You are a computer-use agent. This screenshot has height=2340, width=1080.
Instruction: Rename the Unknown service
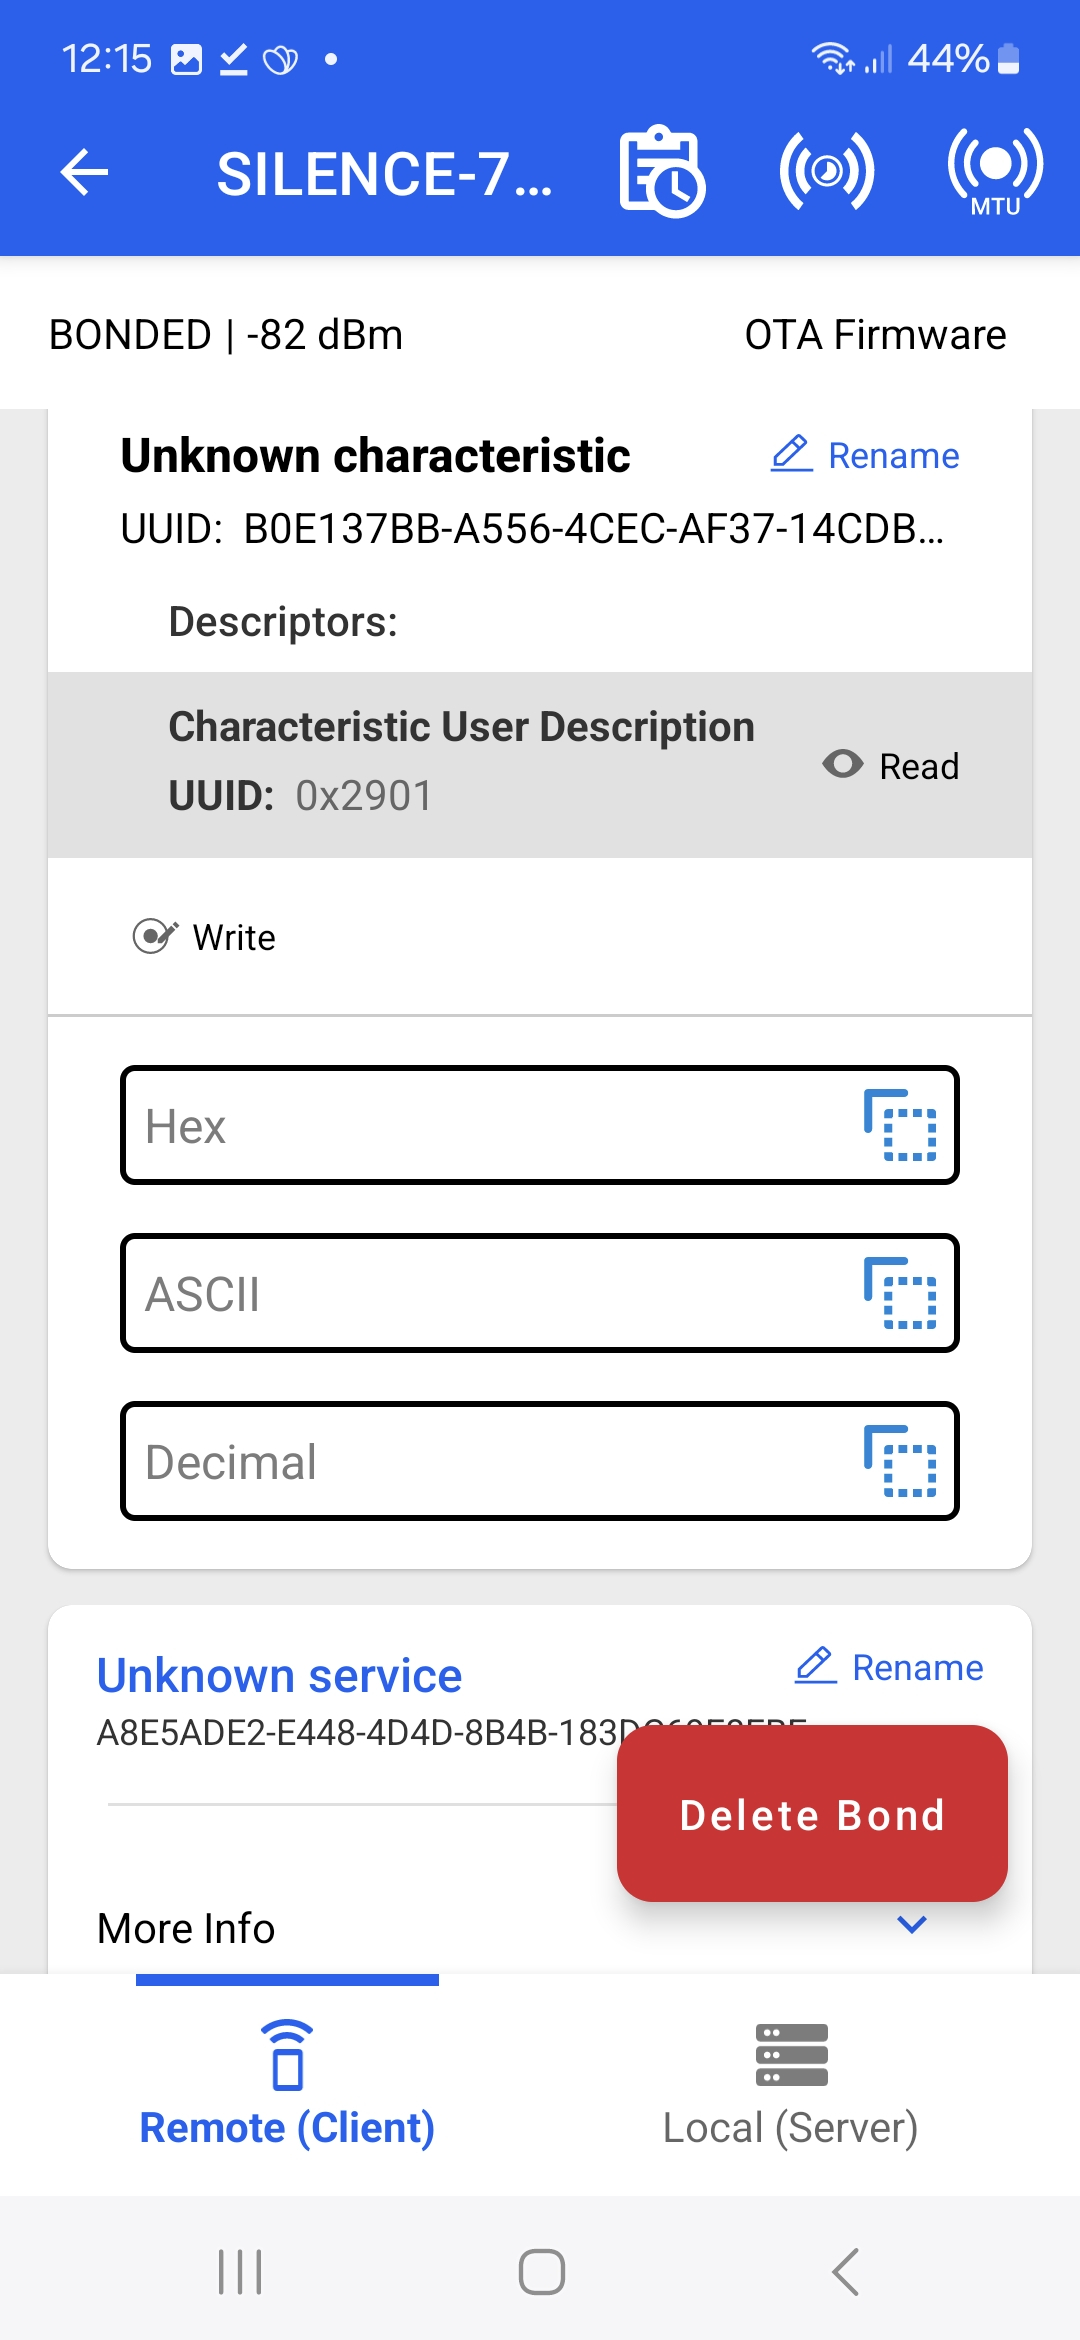tap(890, 1667)
